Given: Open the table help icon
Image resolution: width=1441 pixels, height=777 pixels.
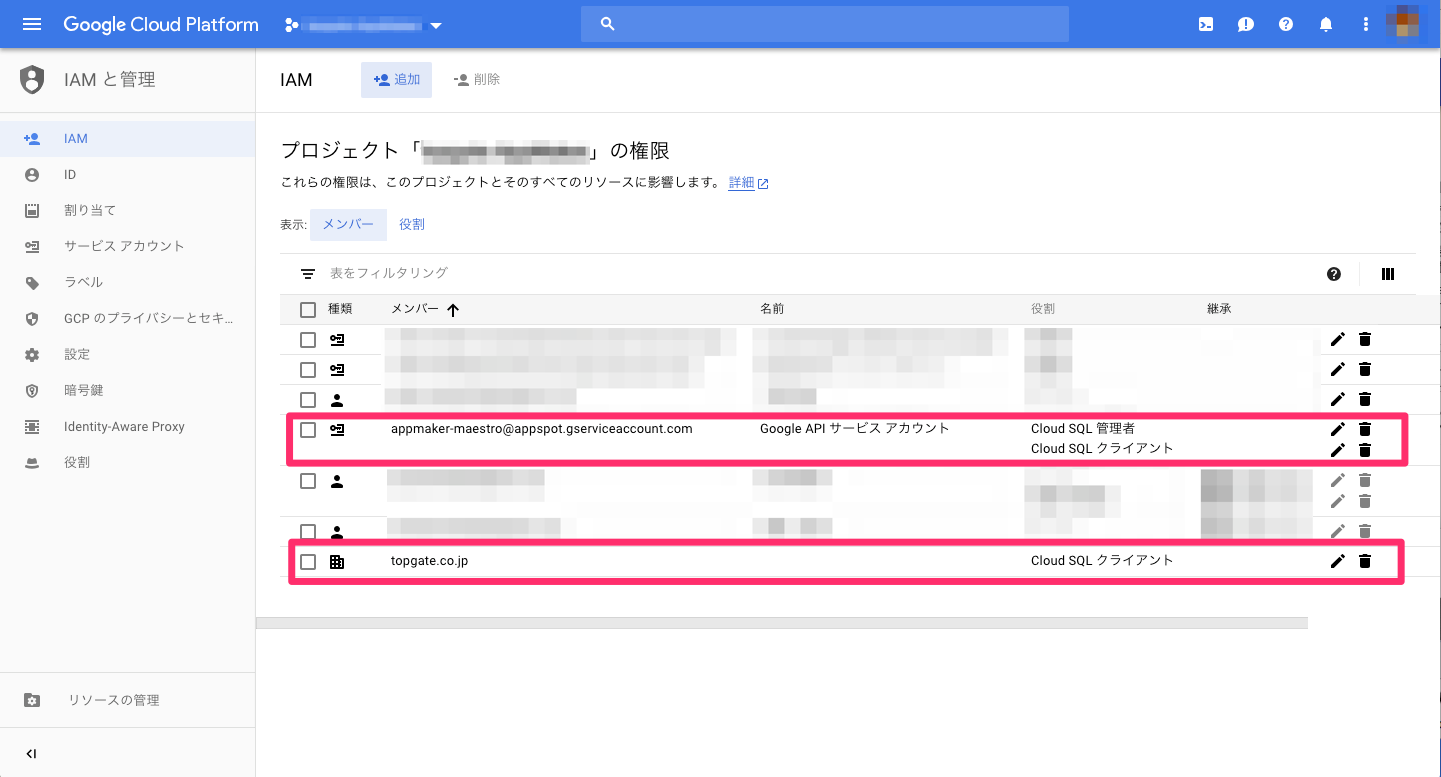Looking at the screenshot, I should tap(1334, 274).
